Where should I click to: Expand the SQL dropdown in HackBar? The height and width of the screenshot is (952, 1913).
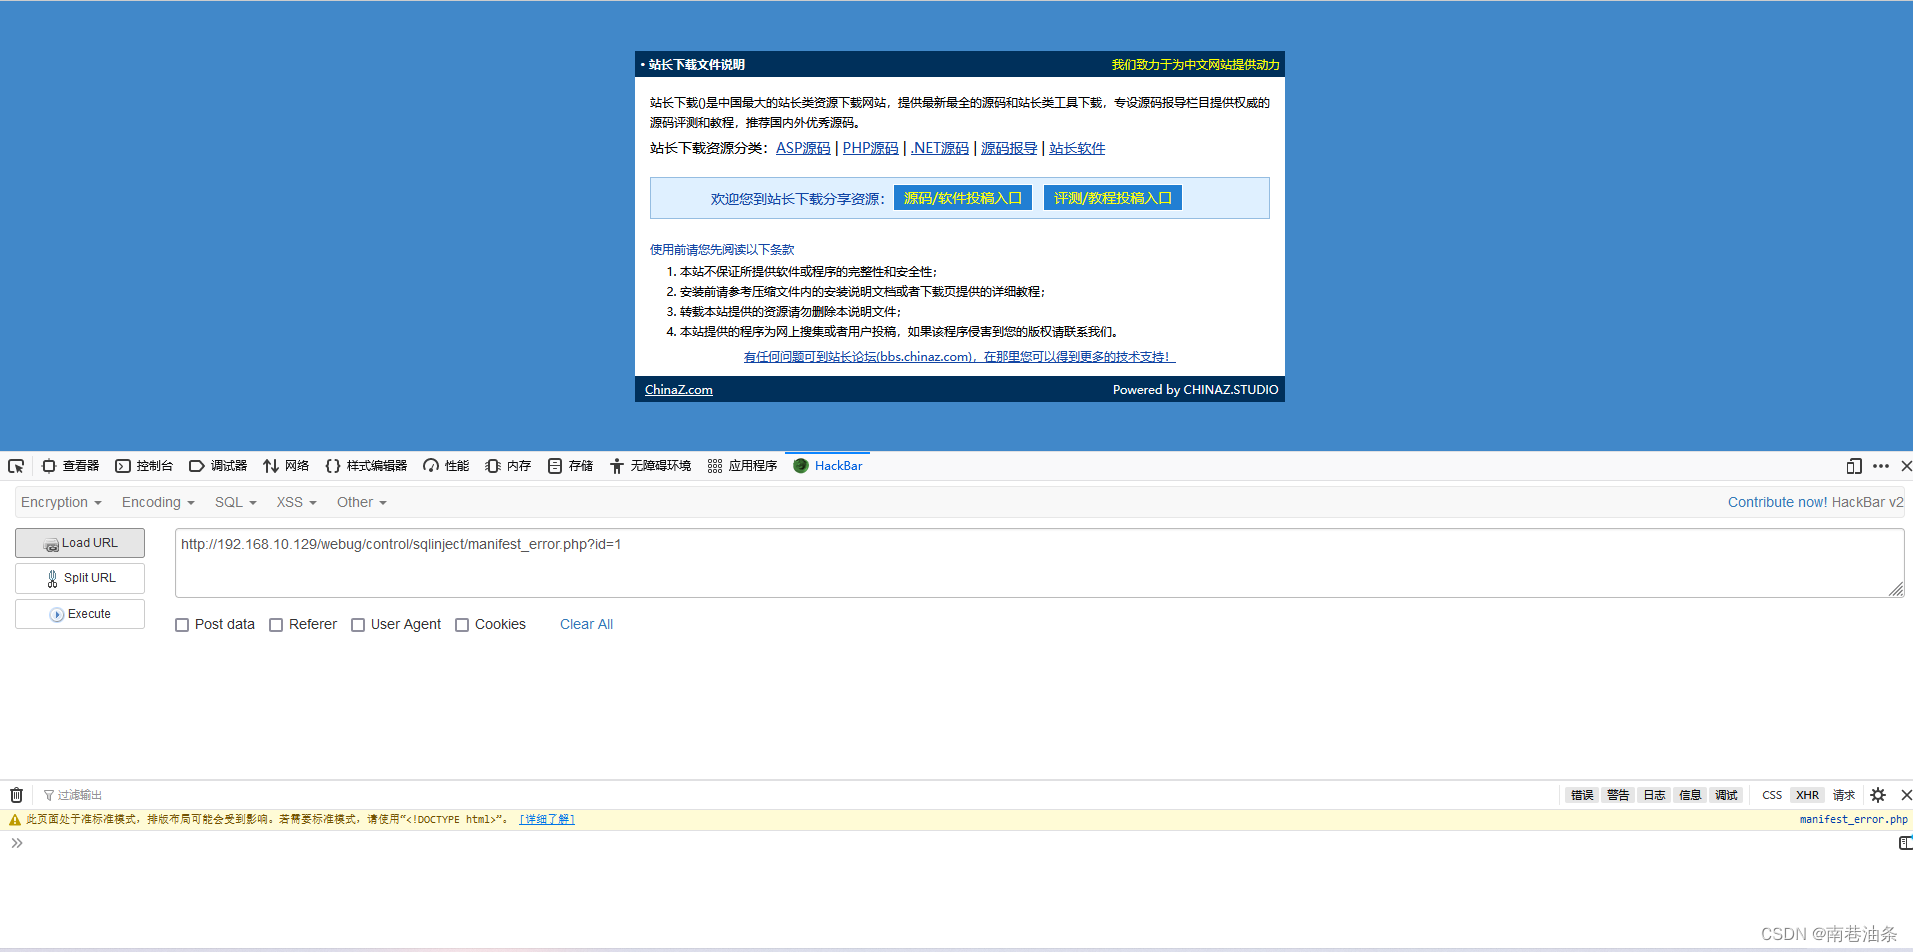234,501
